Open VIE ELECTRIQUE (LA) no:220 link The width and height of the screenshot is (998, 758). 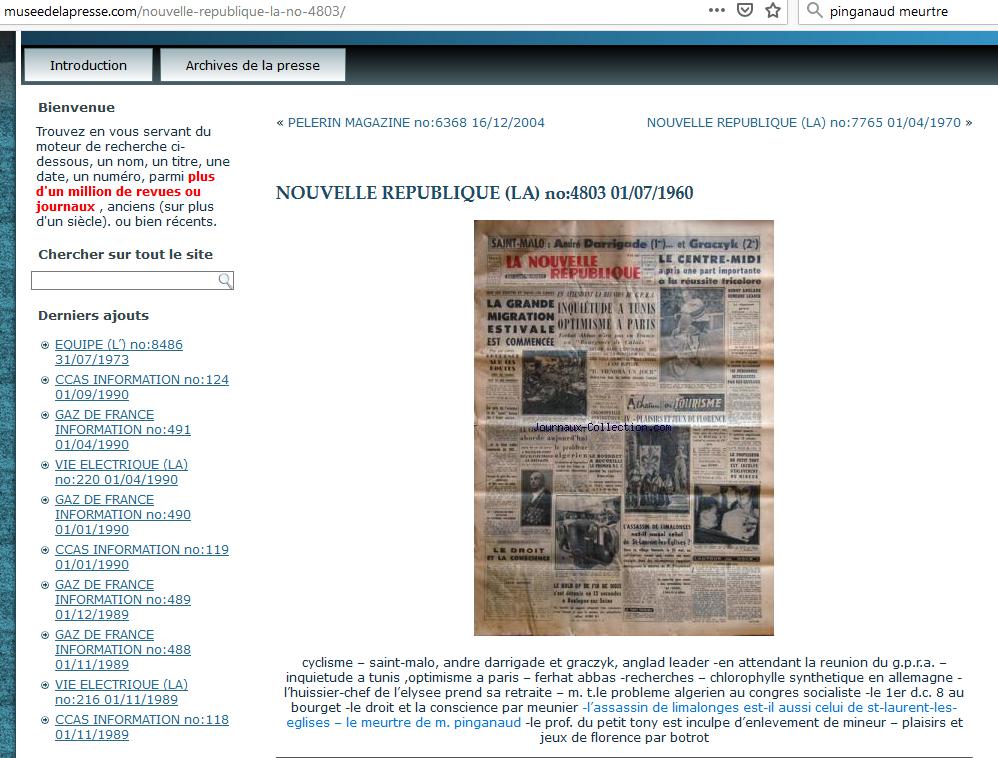coord(121,472)
